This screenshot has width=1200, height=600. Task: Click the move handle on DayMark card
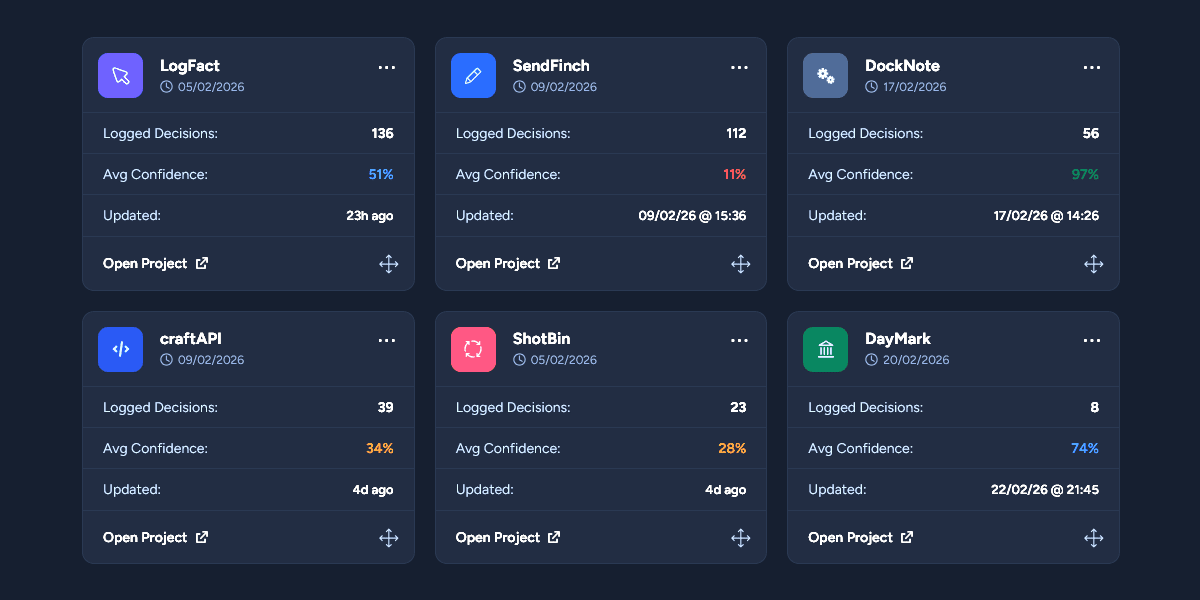click(x=1093, y=538)
